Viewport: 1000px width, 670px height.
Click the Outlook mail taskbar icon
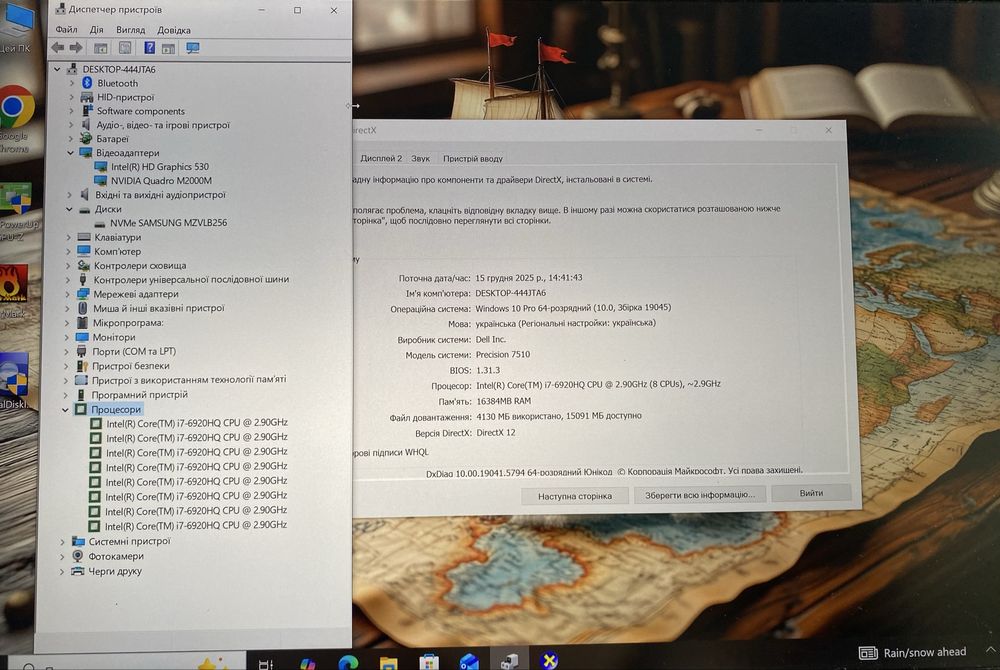pyautogui.click(x=469, y=662)
